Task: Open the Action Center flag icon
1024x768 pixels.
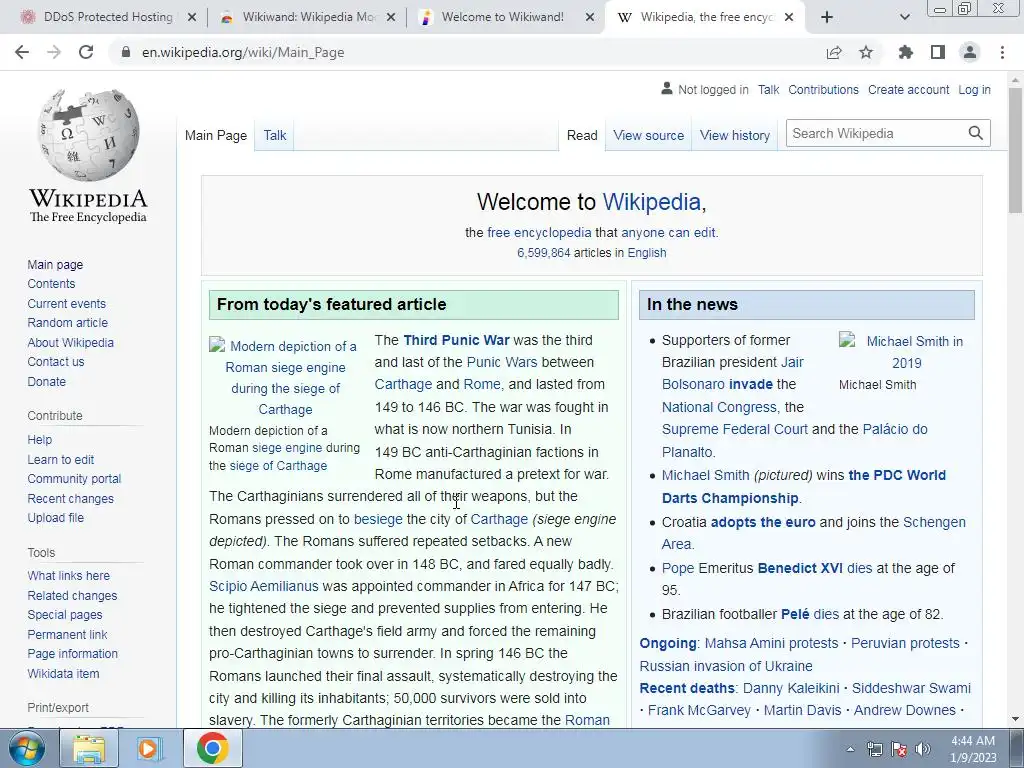Action: point(899,749)
